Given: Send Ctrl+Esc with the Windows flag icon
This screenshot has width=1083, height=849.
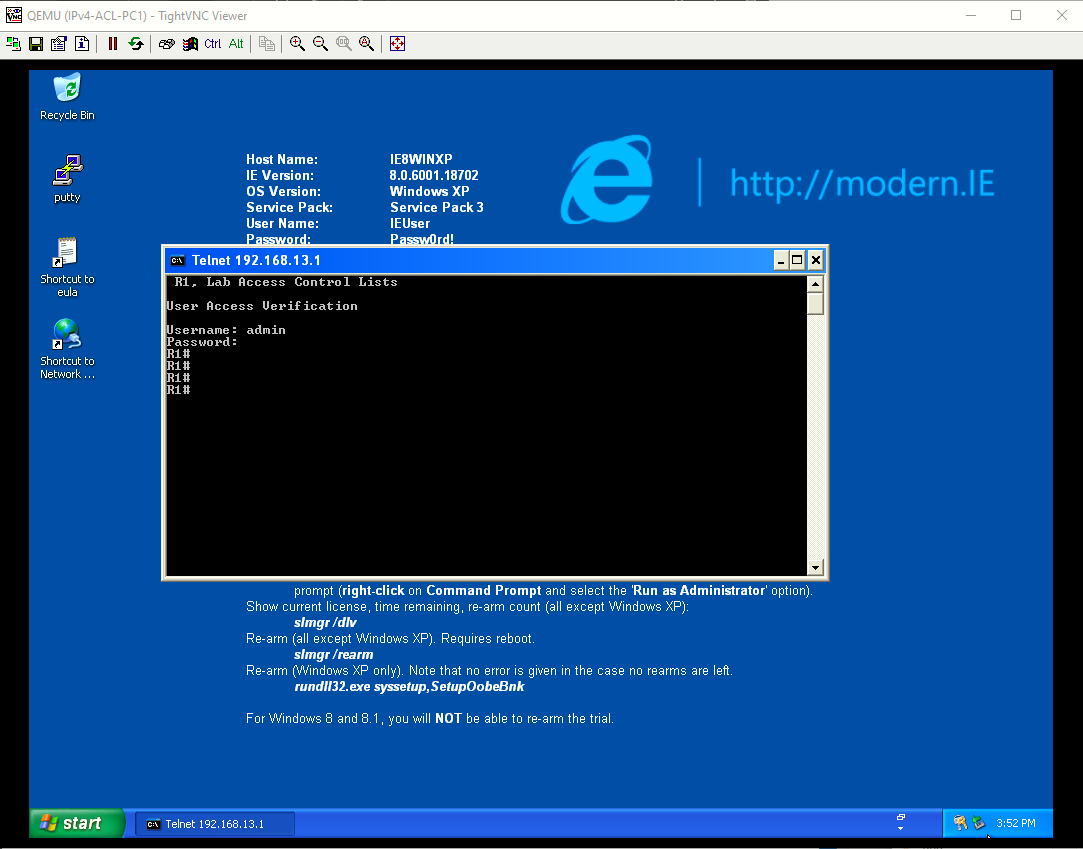Looking at the screenshot, I should [x=190, y=44].
